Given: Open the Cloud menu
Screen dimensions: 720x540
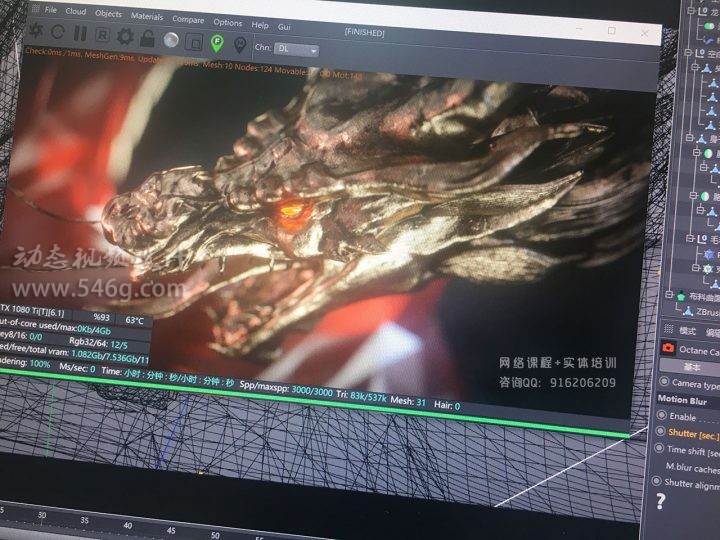Looking at the screenshot, I should pyautogui.click(x=76, y=11).
